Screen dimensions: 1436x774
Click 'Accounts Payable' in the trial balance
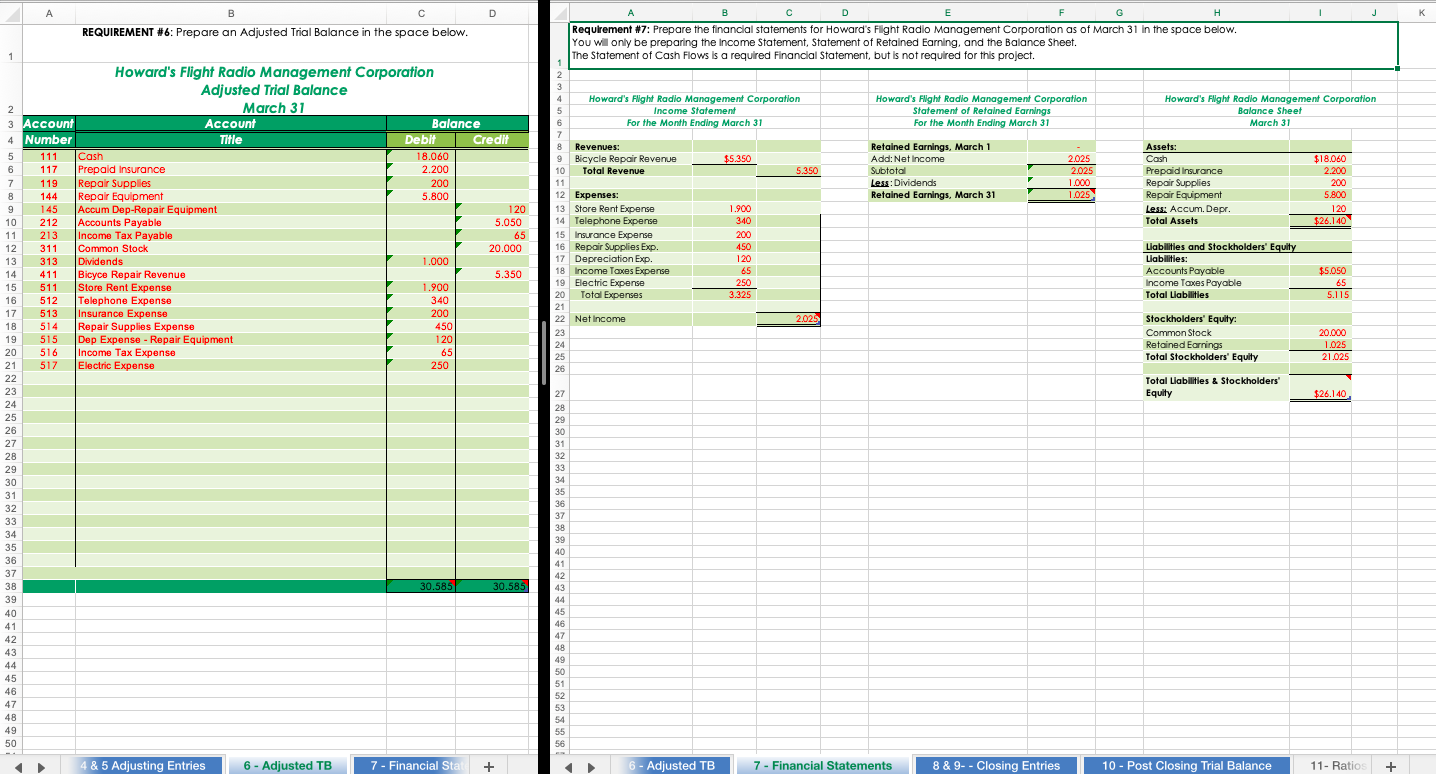(230, 222)
